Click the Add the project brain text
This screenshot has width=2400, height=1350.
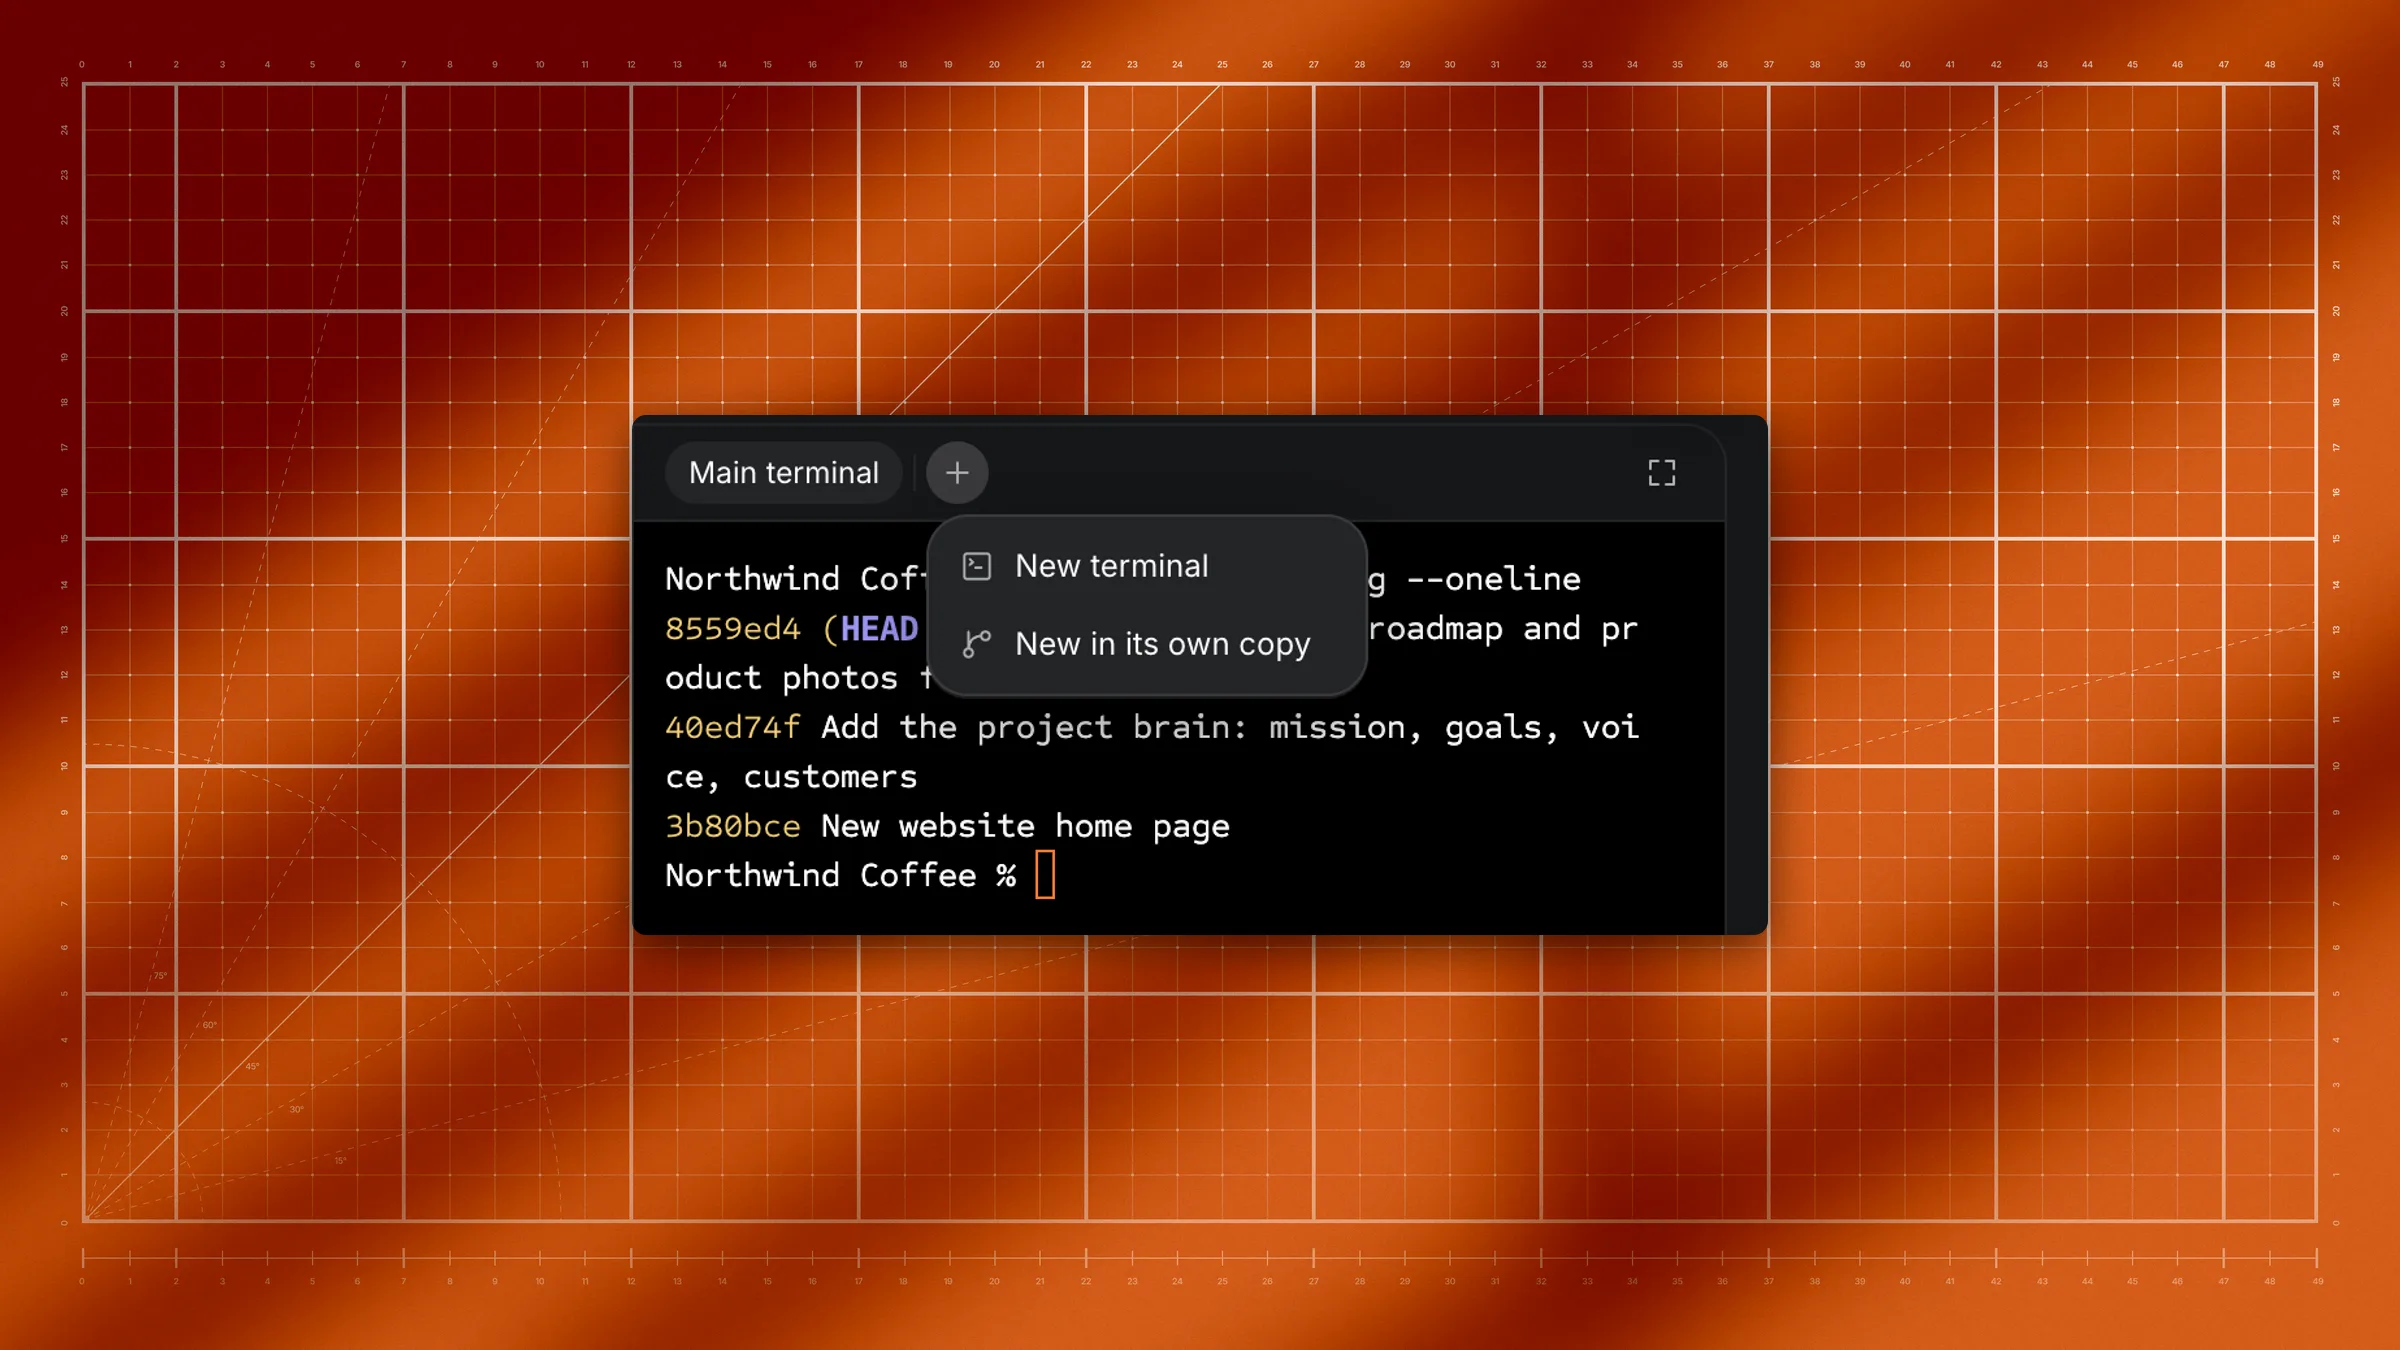point(1034,728)
